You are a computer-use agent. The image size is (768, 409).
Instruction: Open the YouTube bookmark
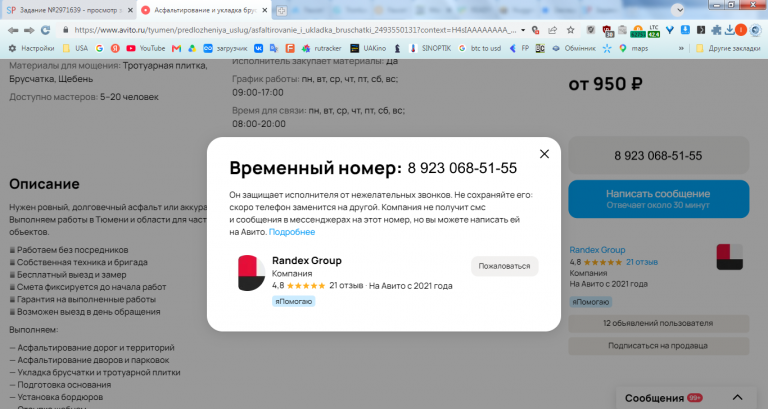point(146,48)
